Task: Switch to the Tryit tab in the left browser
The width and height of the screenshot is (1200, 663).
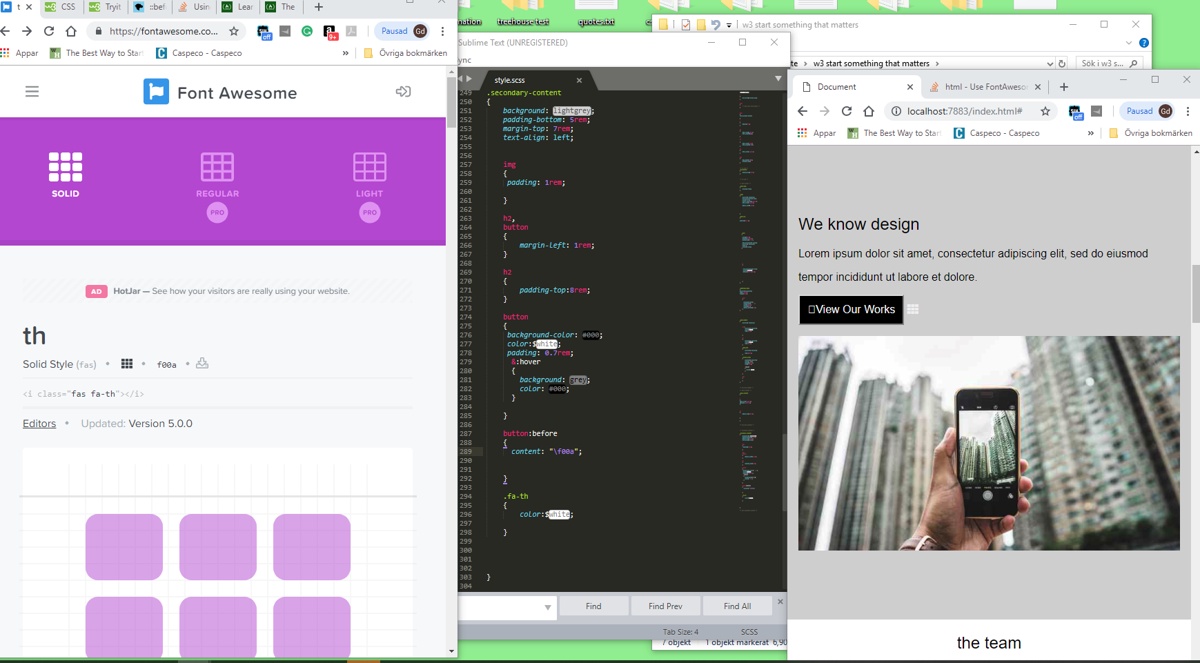Action: pyautogui.click(x=106, y=7)
